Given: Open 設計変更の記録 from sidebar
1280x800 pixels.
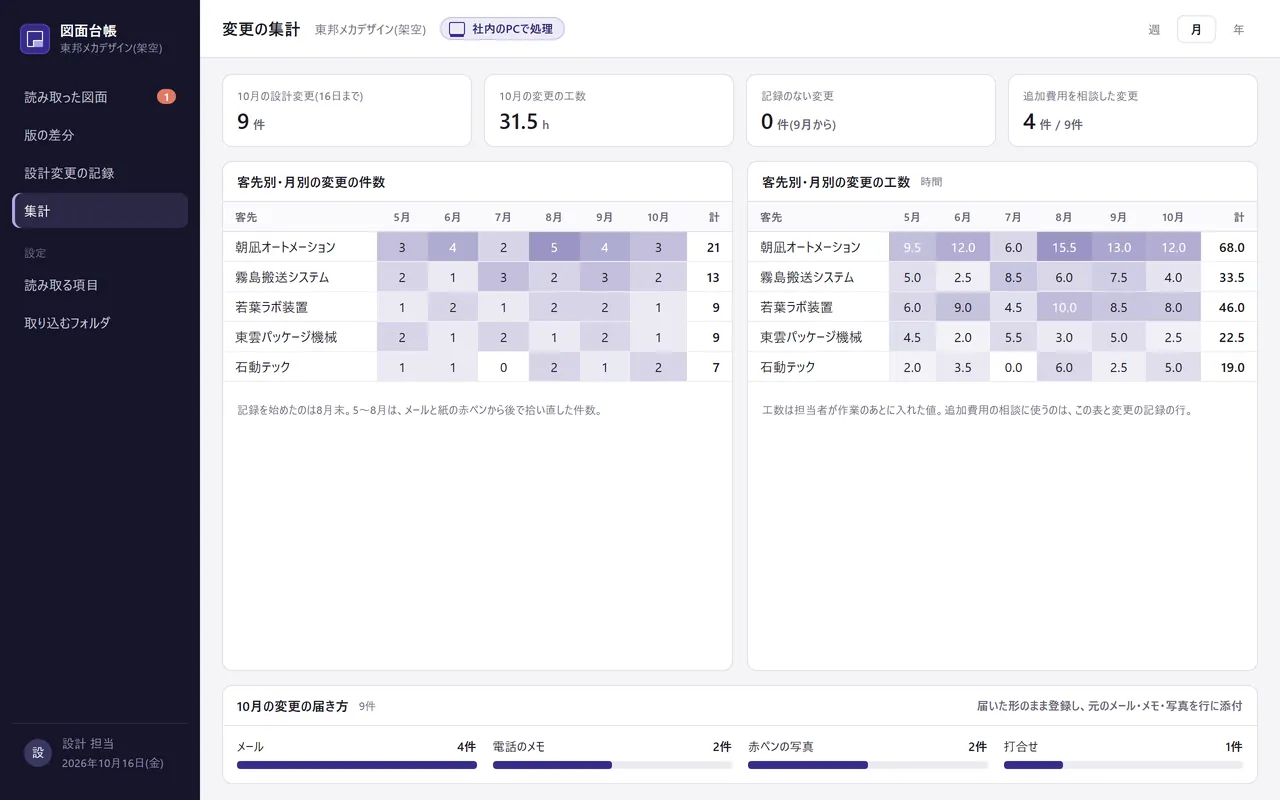Looking at the screenshot, I should pos(100,173).
